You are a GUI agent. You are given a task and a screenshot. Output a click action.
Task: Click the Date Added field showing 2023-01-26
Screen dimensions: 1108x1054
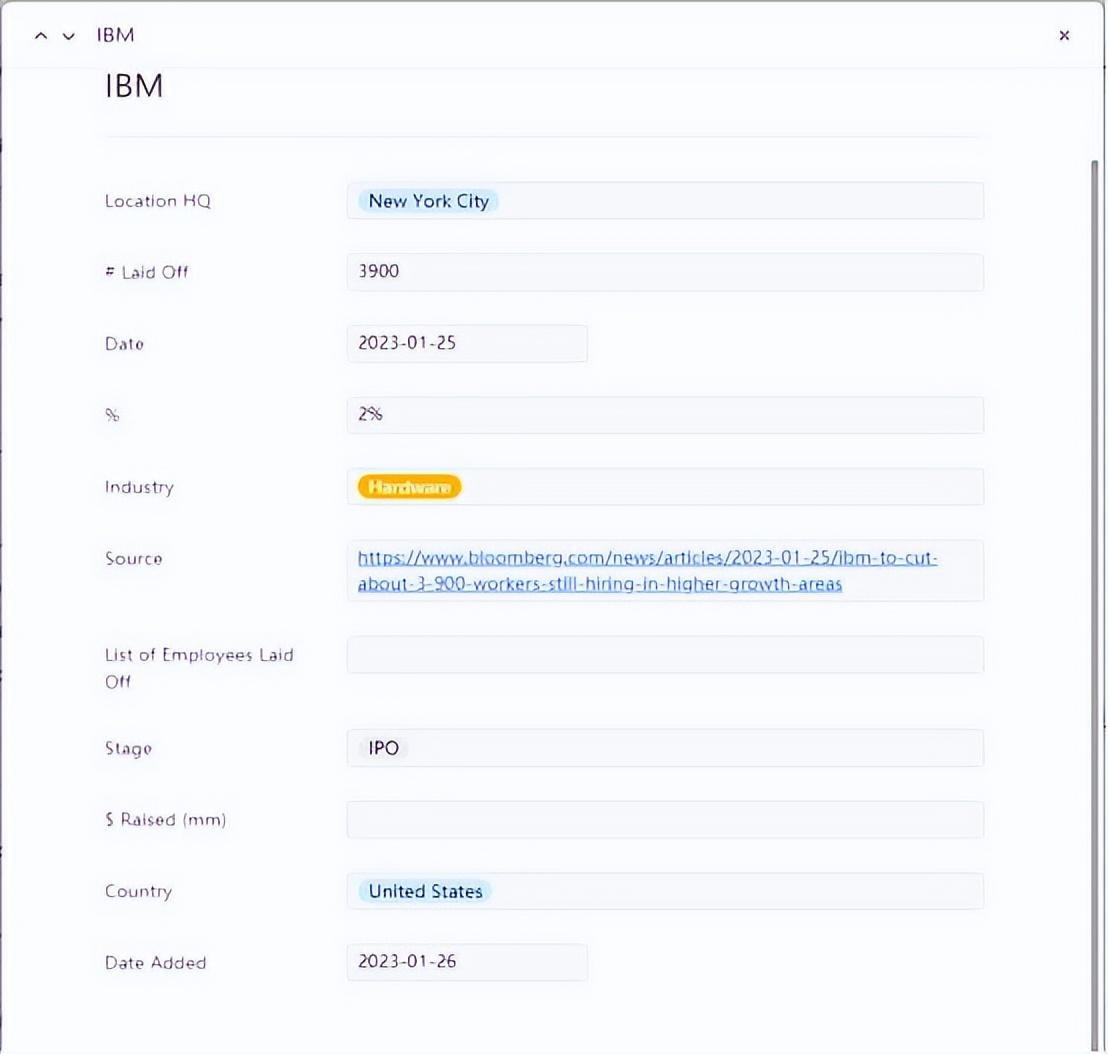pyautogui.click(x=466, y=963)
